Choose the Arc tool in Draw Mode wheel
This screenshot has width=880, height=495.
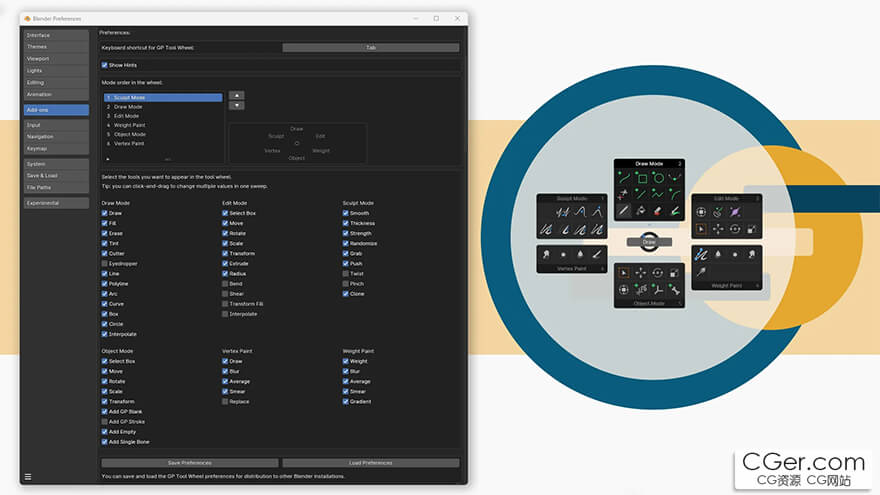point(675,195)
